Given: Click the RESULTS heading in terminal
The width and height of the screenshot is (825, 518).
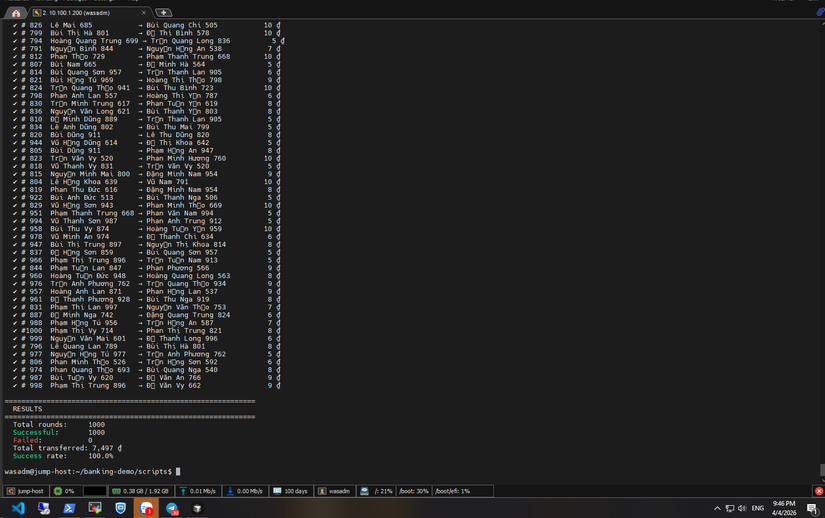Looking at the screenshot, I should [27, 409].
